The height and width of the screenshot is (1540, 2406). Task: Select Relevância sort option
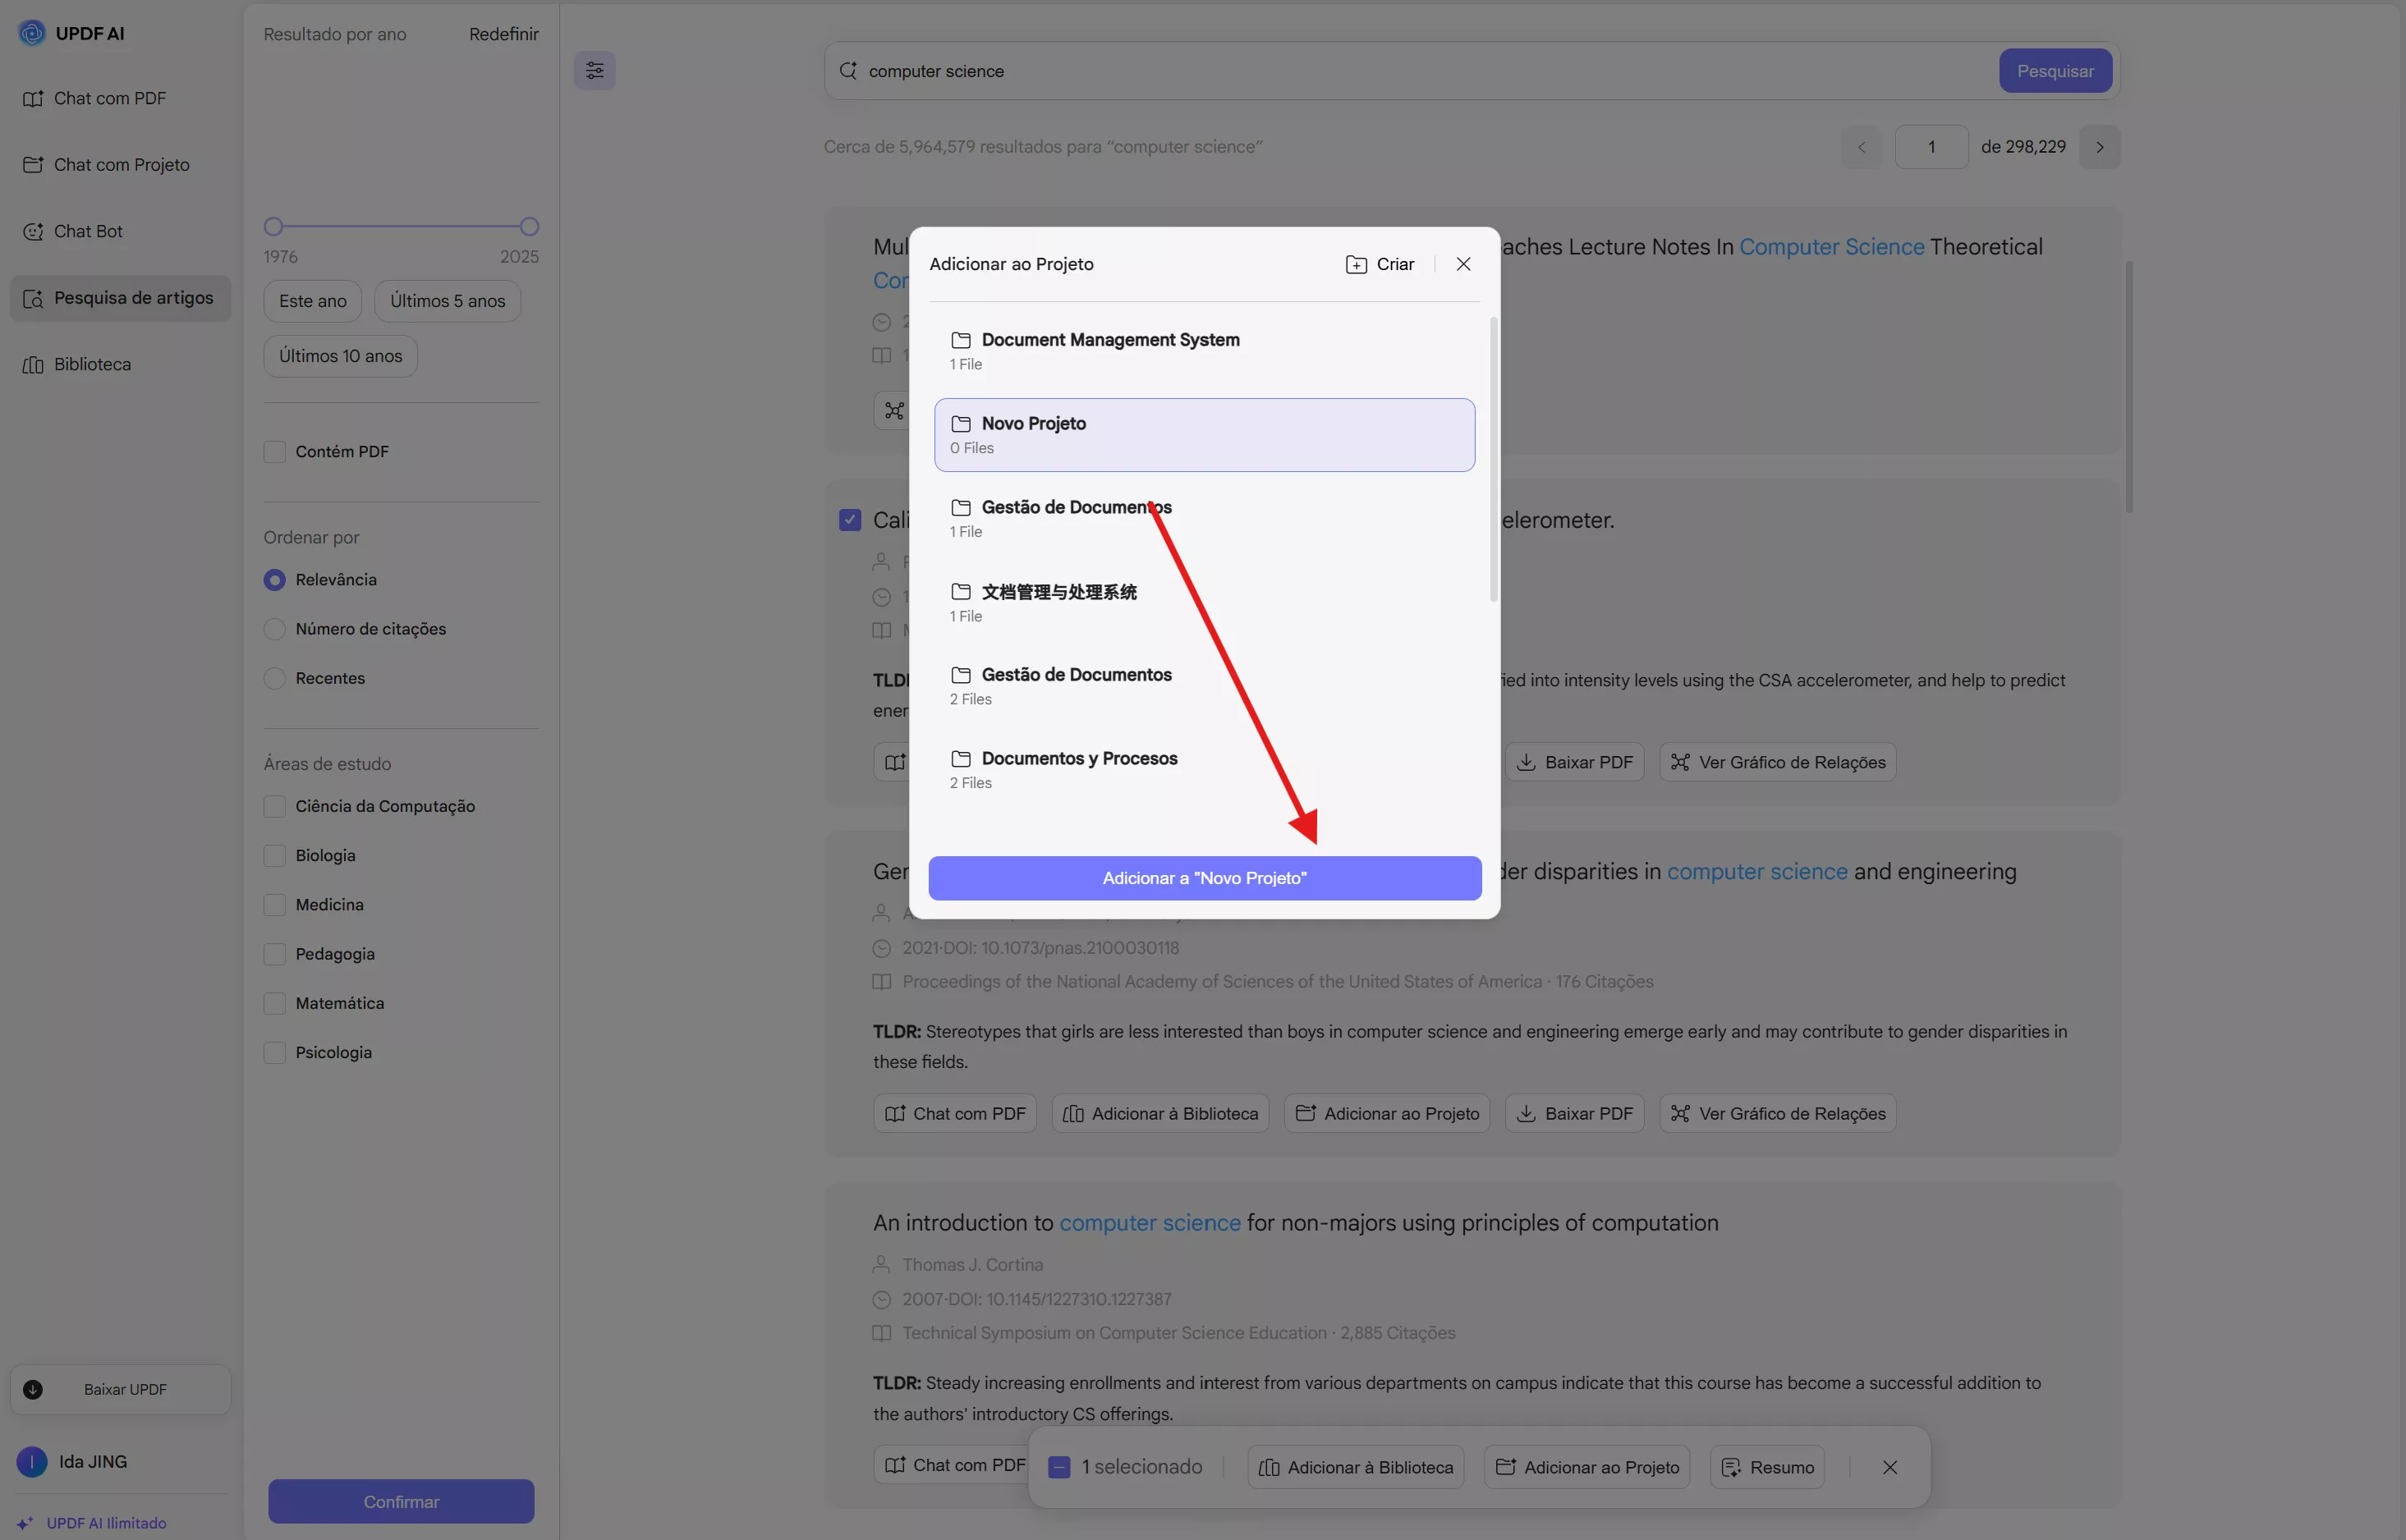click(274, 580)
